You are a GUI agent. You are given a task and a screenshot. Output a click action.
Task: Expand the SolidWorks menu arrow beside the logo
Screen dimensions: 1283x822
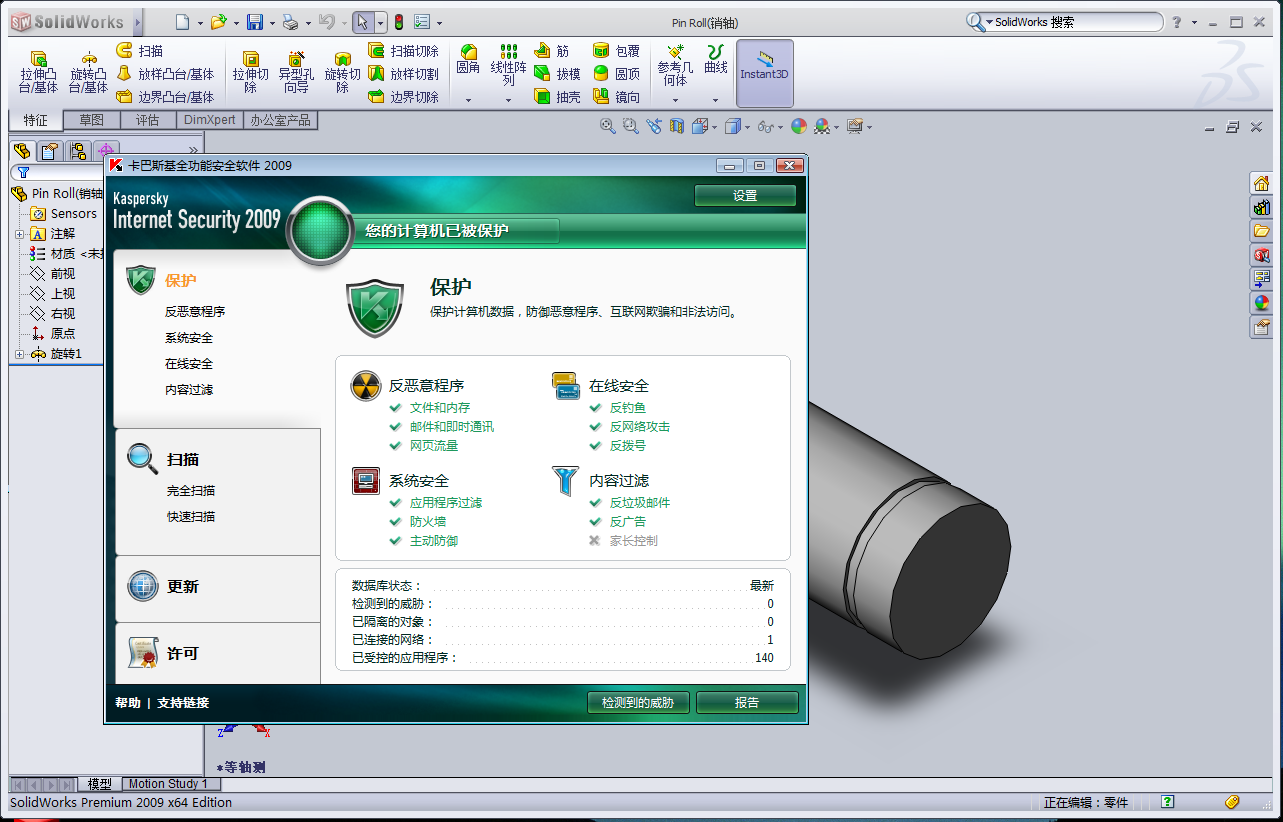(138, 22)
